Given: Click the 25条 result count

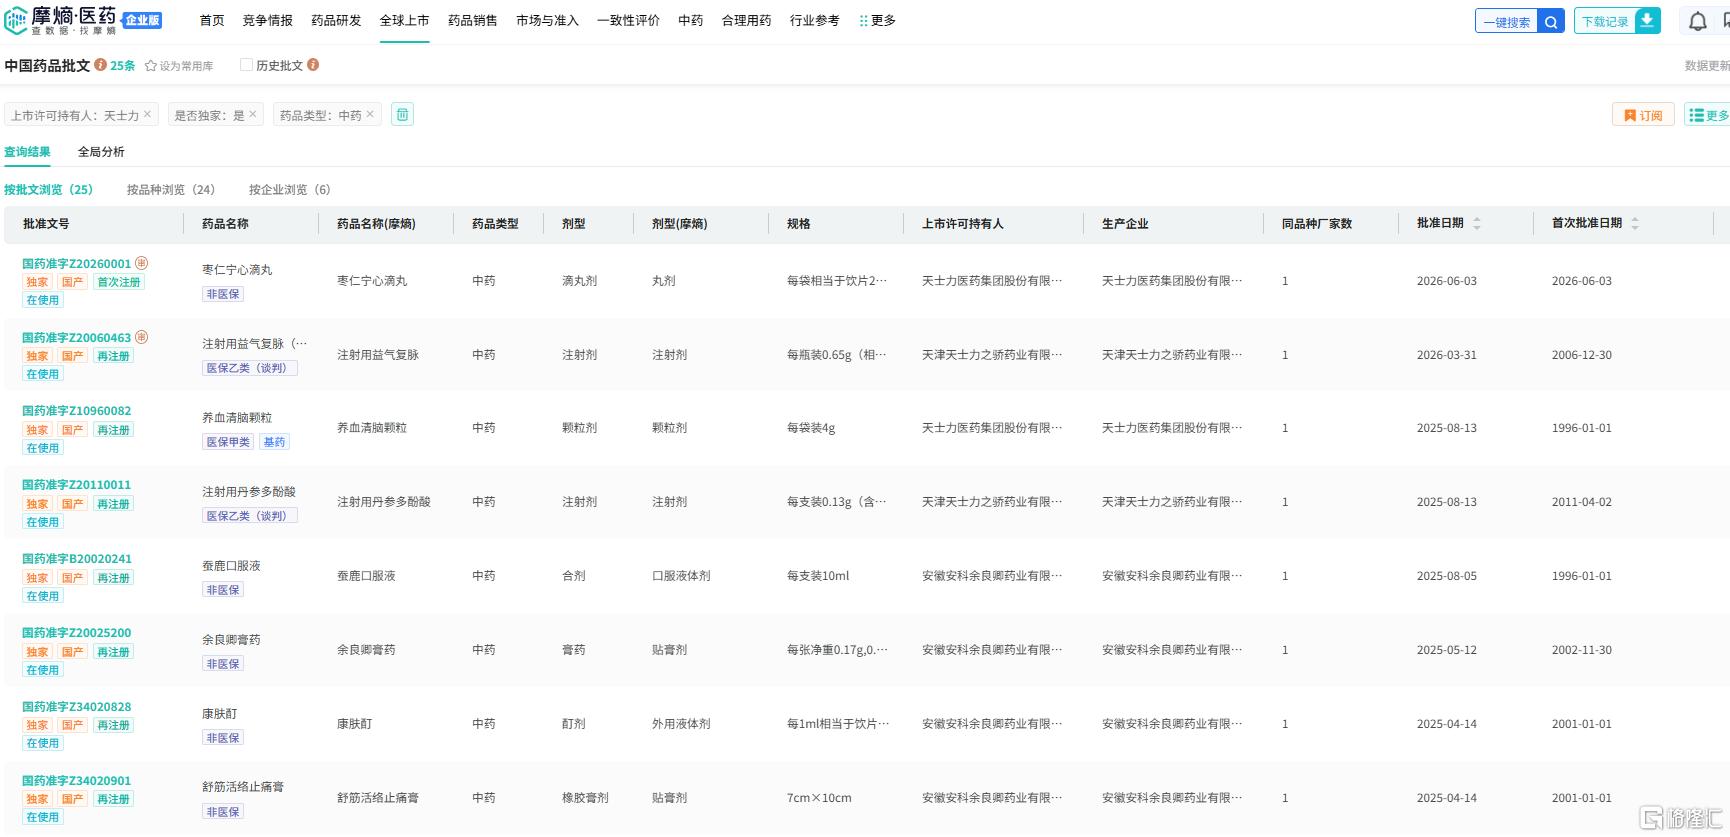Looking at the screenshot, I should click(x=123, y=65).
